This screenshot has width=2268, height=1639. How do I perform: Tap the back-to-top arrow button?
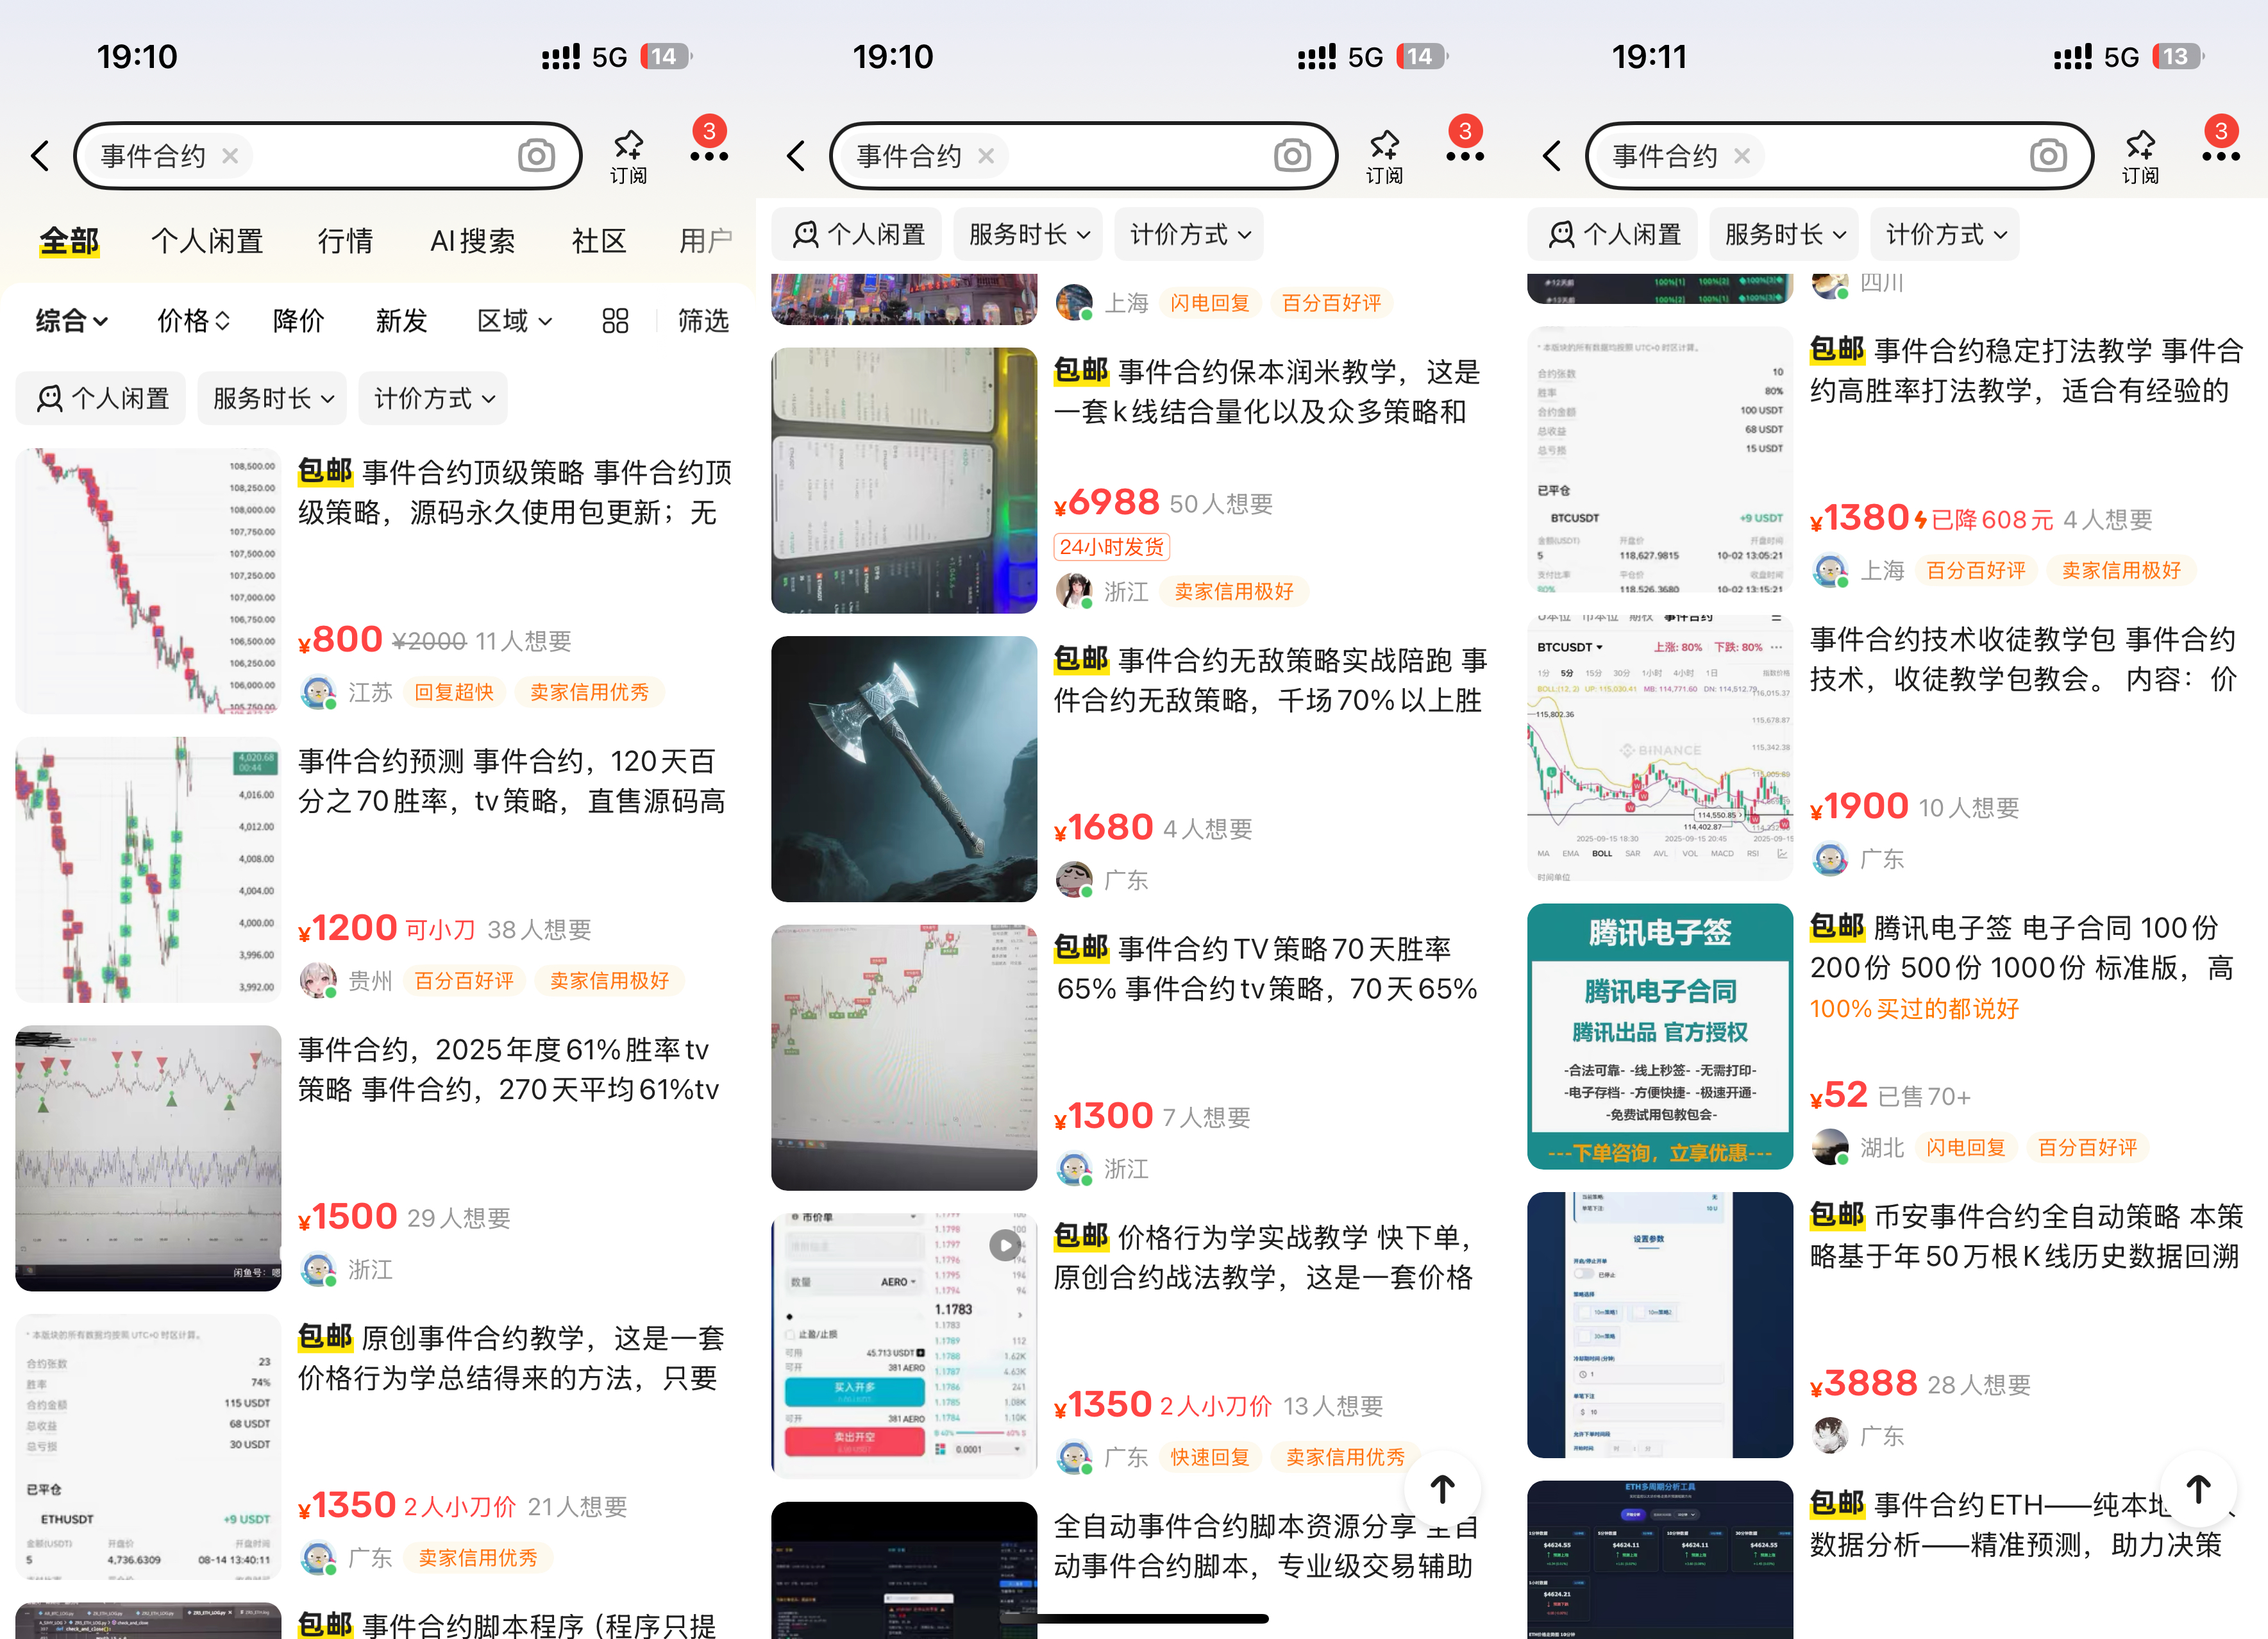click(x=1443, y=1489)
